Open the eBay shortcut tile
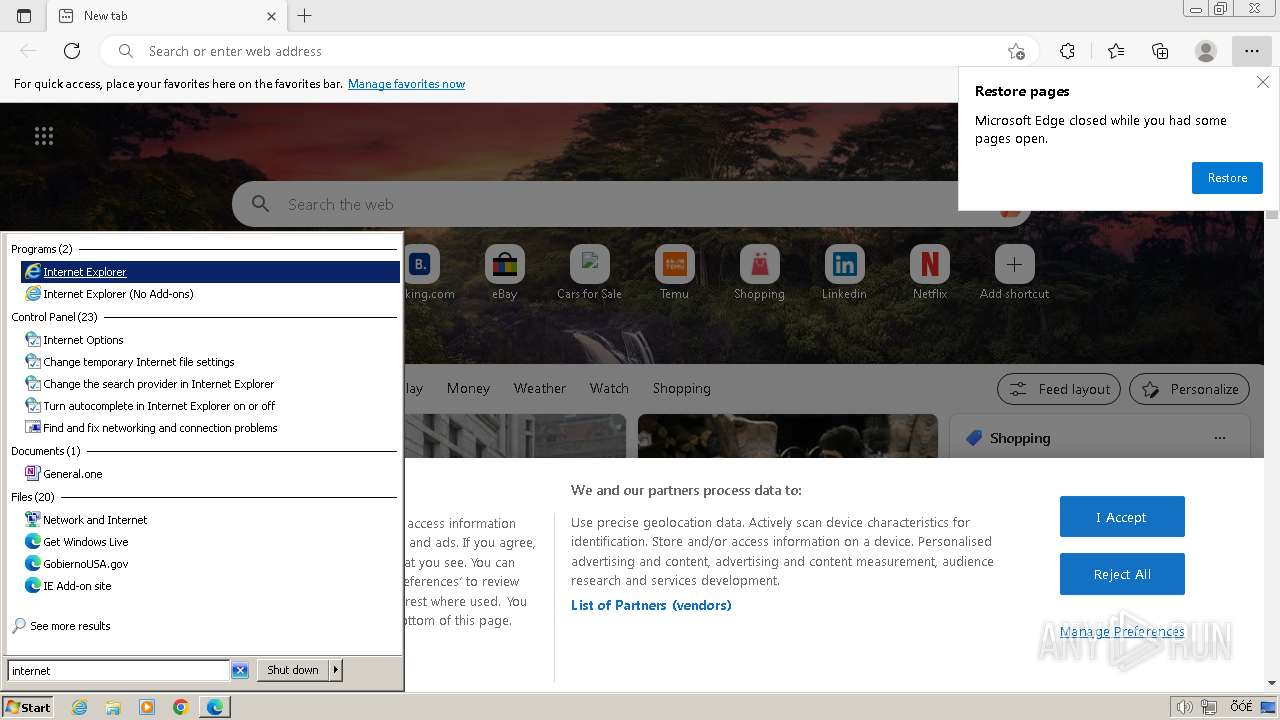 tap(504, 273)
